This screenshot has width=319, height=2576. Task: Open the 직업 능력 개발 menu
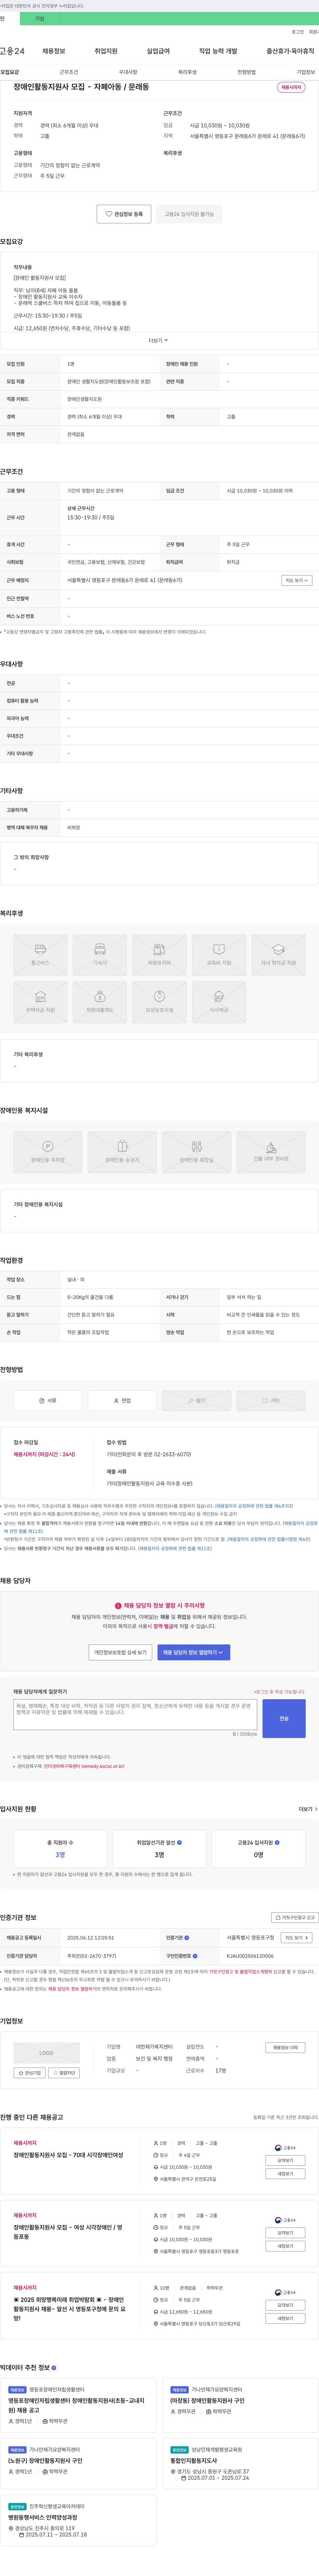coord(218,51)
